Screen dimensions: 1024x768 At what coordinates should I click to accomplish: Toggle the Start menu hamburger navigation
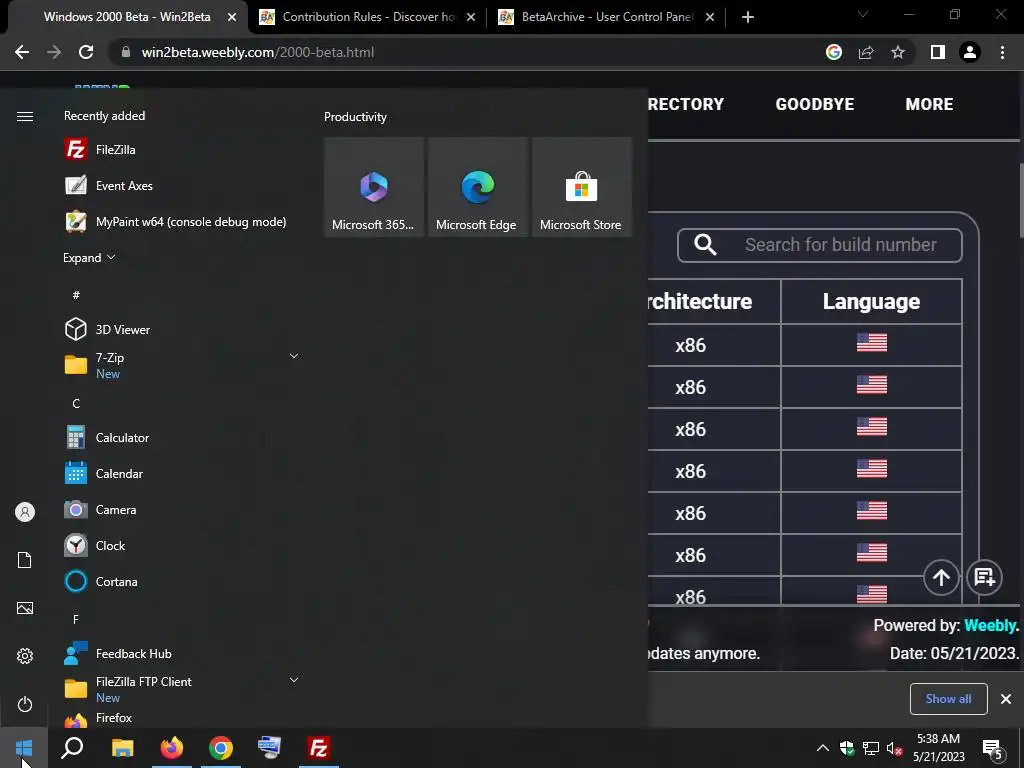click(25, 116)
